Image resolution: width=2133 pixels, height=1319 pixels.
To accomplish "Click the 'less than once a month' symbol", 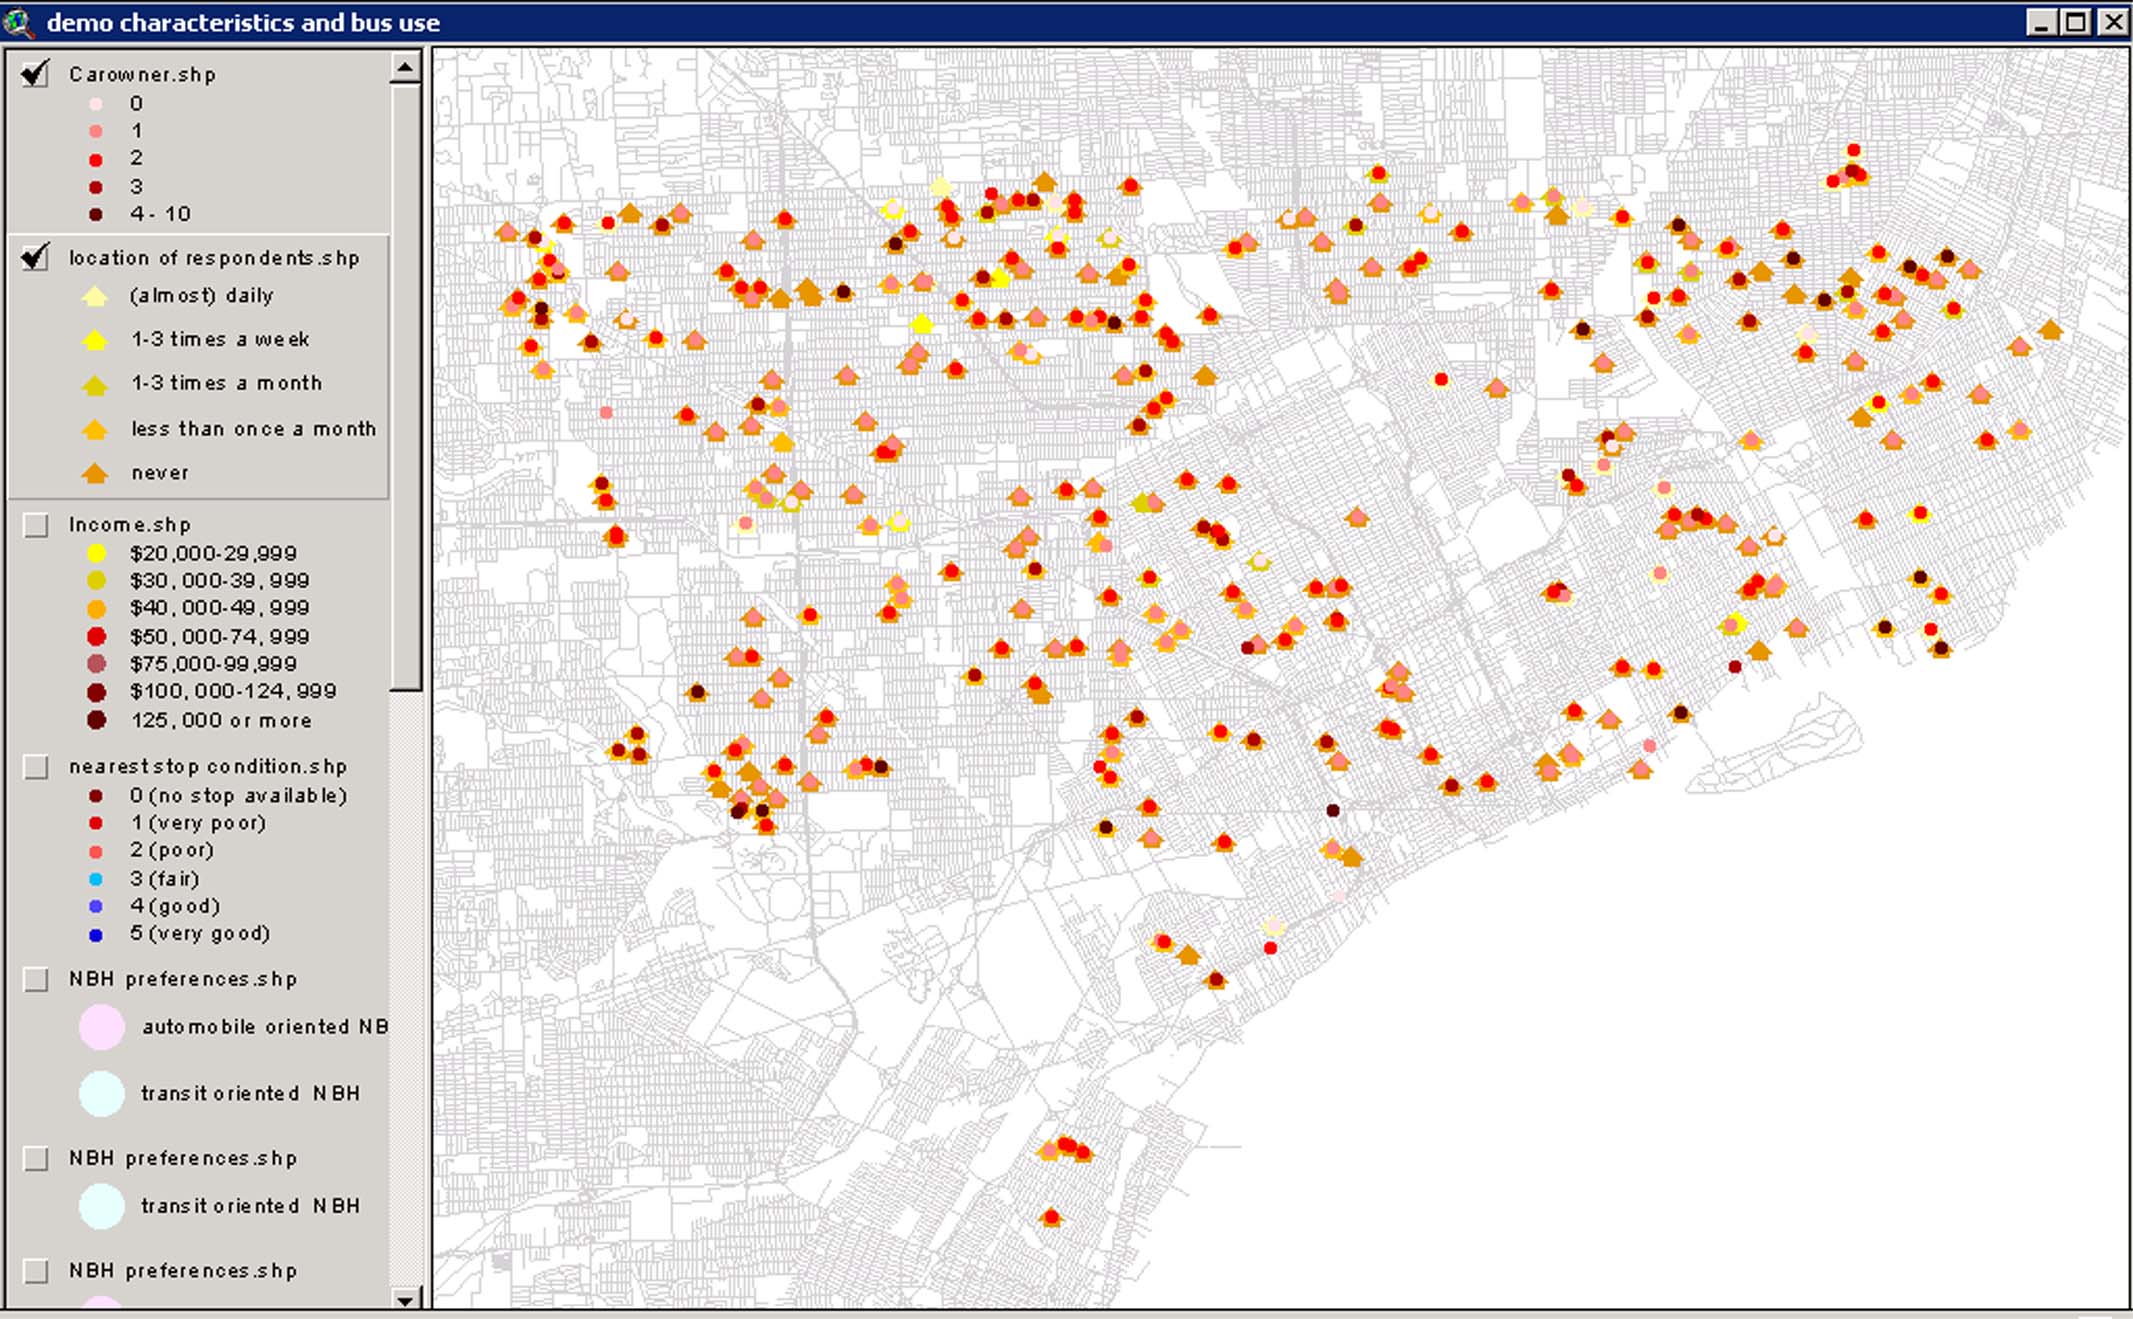I will coord(95,429).
